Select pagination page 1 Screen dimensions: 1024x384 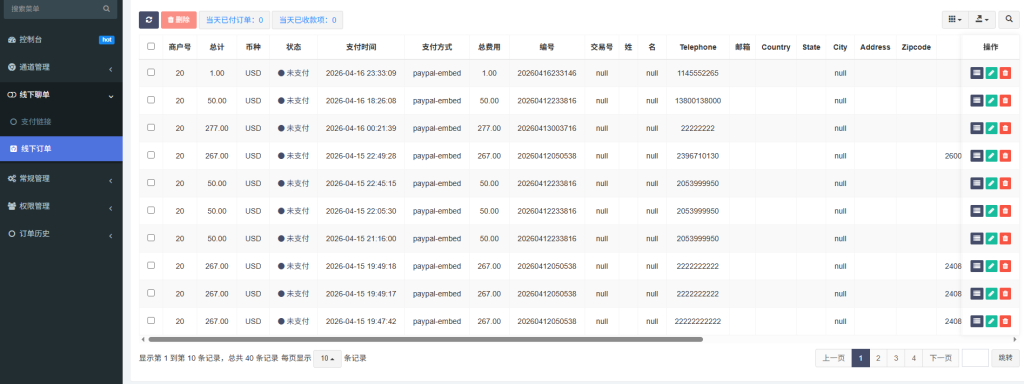point(861,358)
